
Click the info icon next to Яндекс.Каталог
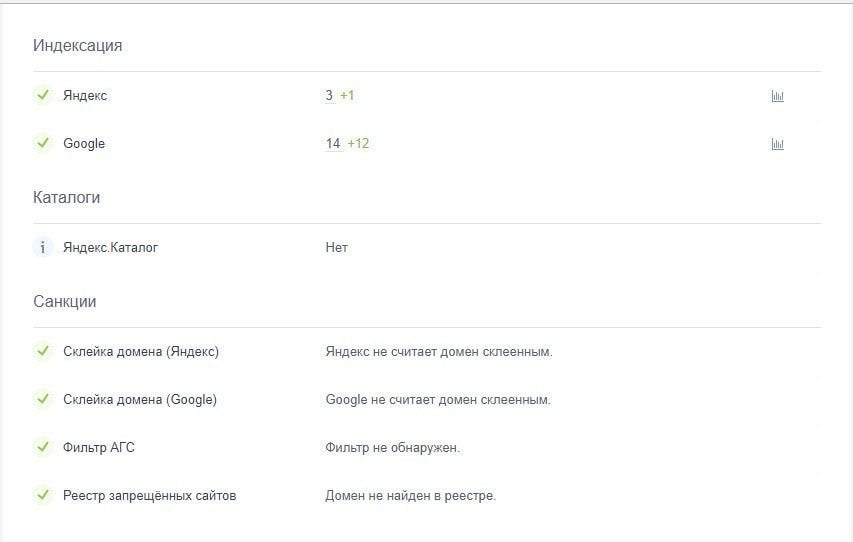(43, 247)
